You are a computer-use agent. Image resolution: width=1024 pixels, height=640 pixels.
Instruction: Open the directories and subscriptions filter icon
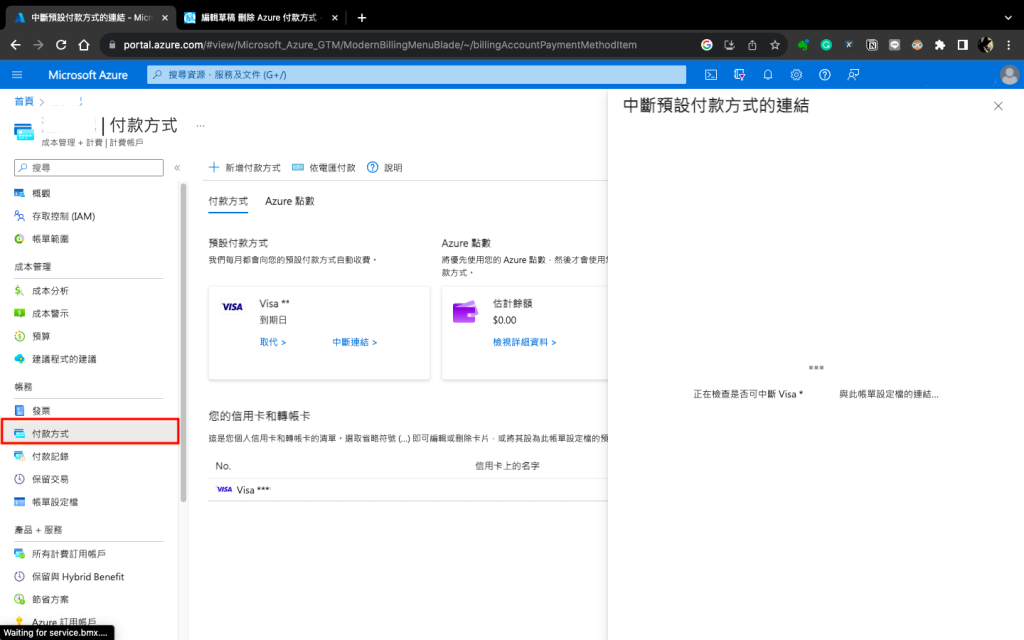[739, 74]
